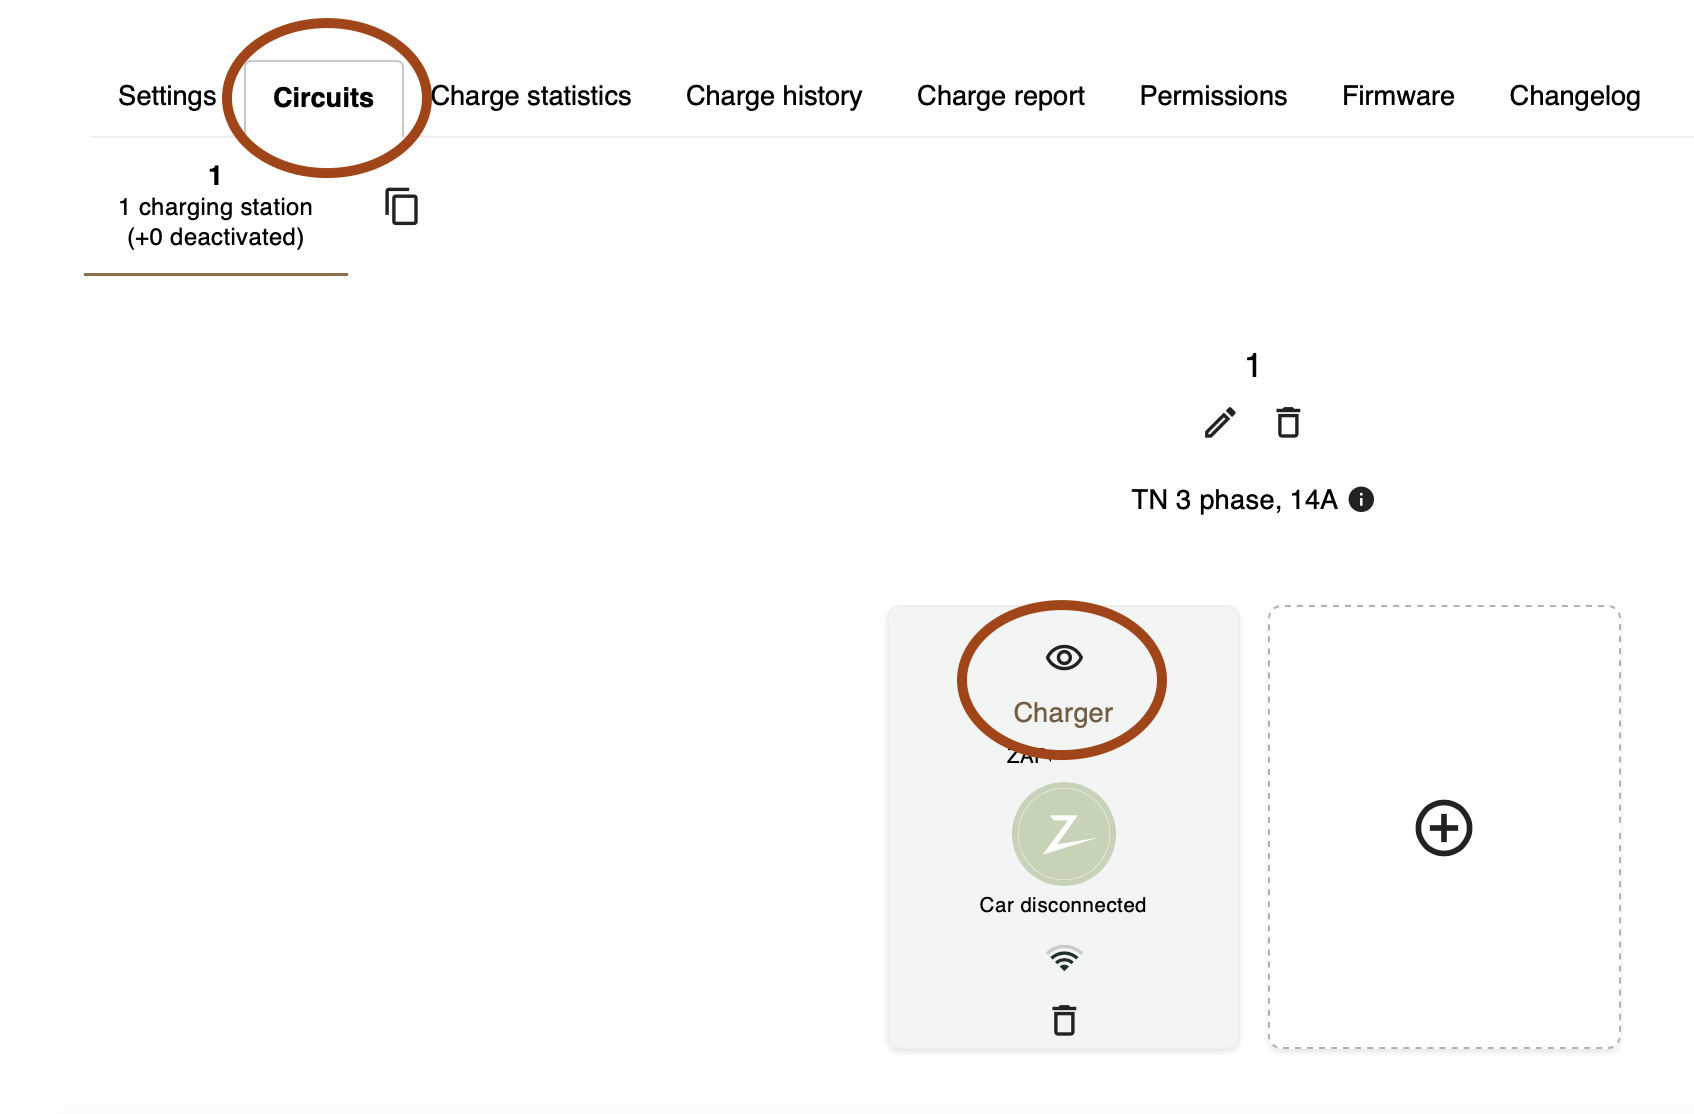Edit circuit 1 with pencil icon
Viewport: 1694px width, 1114px height.
[1220, 423]
